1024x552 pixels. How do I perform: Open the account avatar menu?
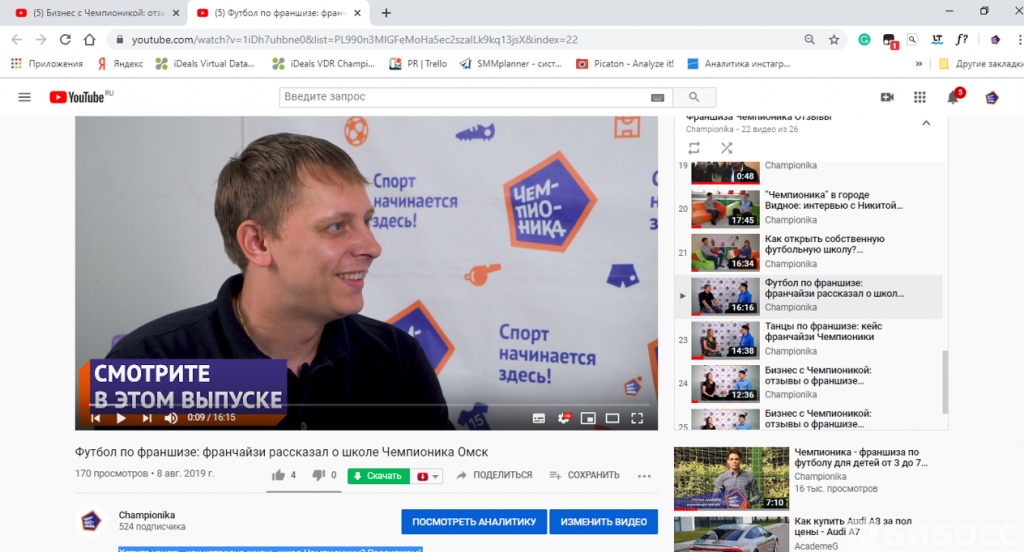(x=991, y=97)
